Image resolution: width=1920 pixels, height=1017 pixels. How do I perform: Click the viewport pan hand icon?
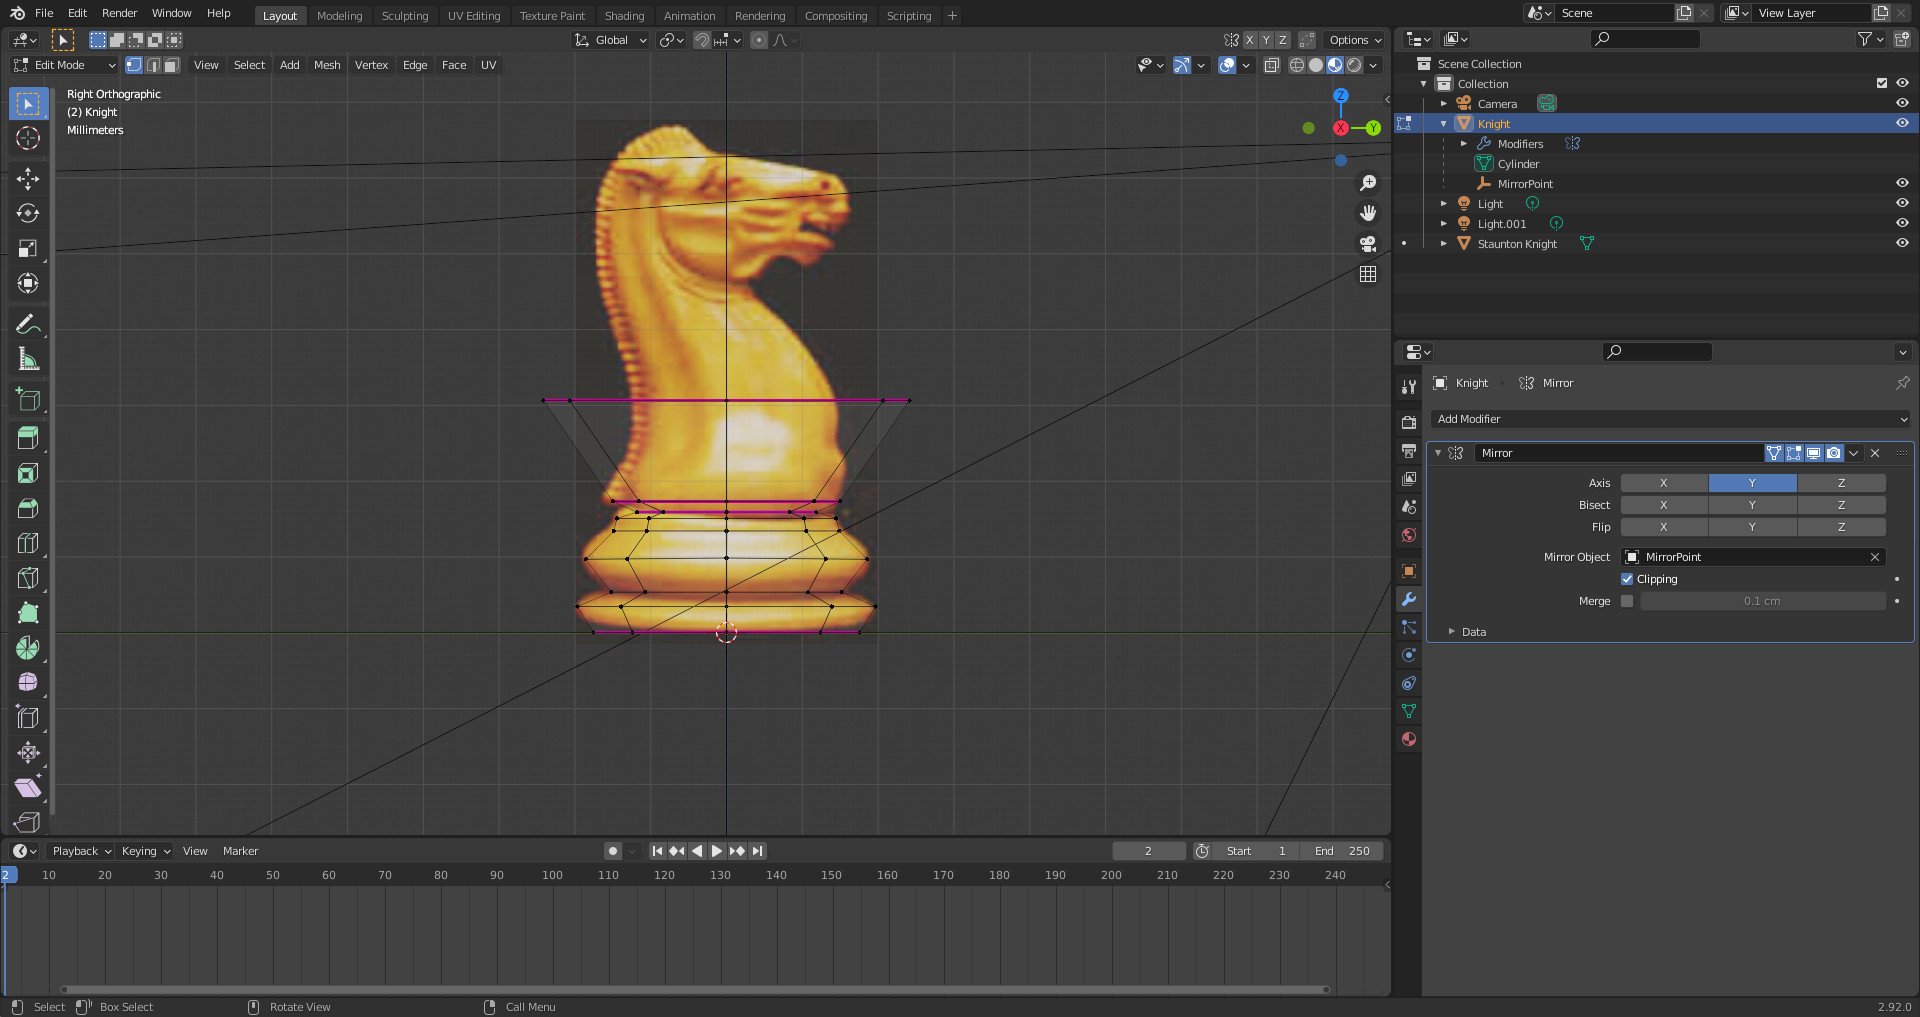pos(1368,213)
